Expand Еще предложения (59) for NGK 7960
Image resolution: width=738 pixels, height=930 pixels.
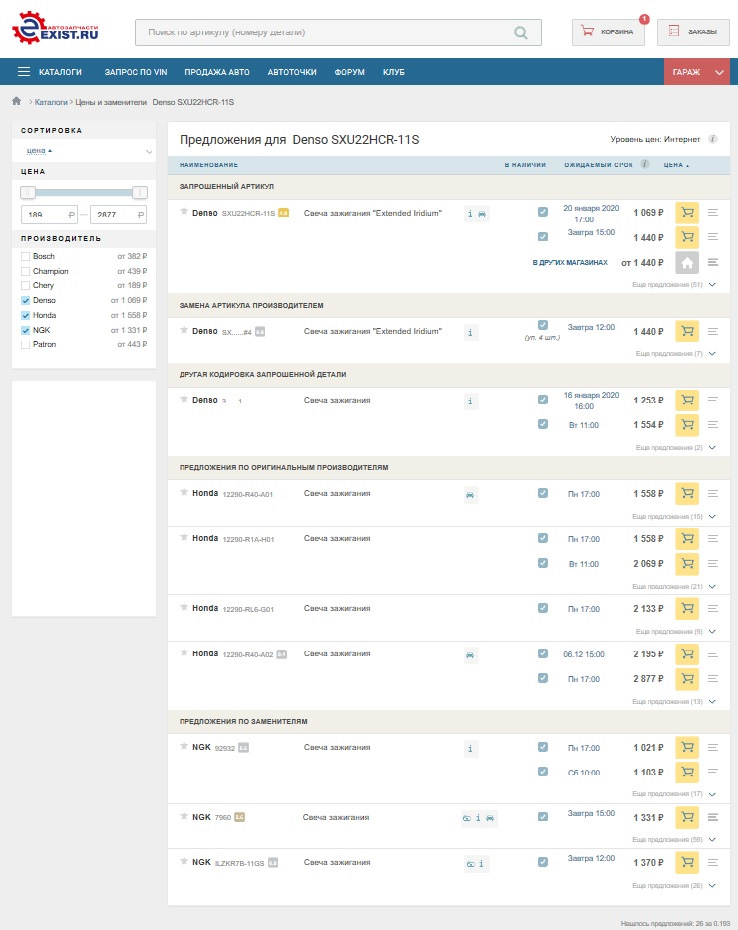pyautogui.click(x=674, y=839)
